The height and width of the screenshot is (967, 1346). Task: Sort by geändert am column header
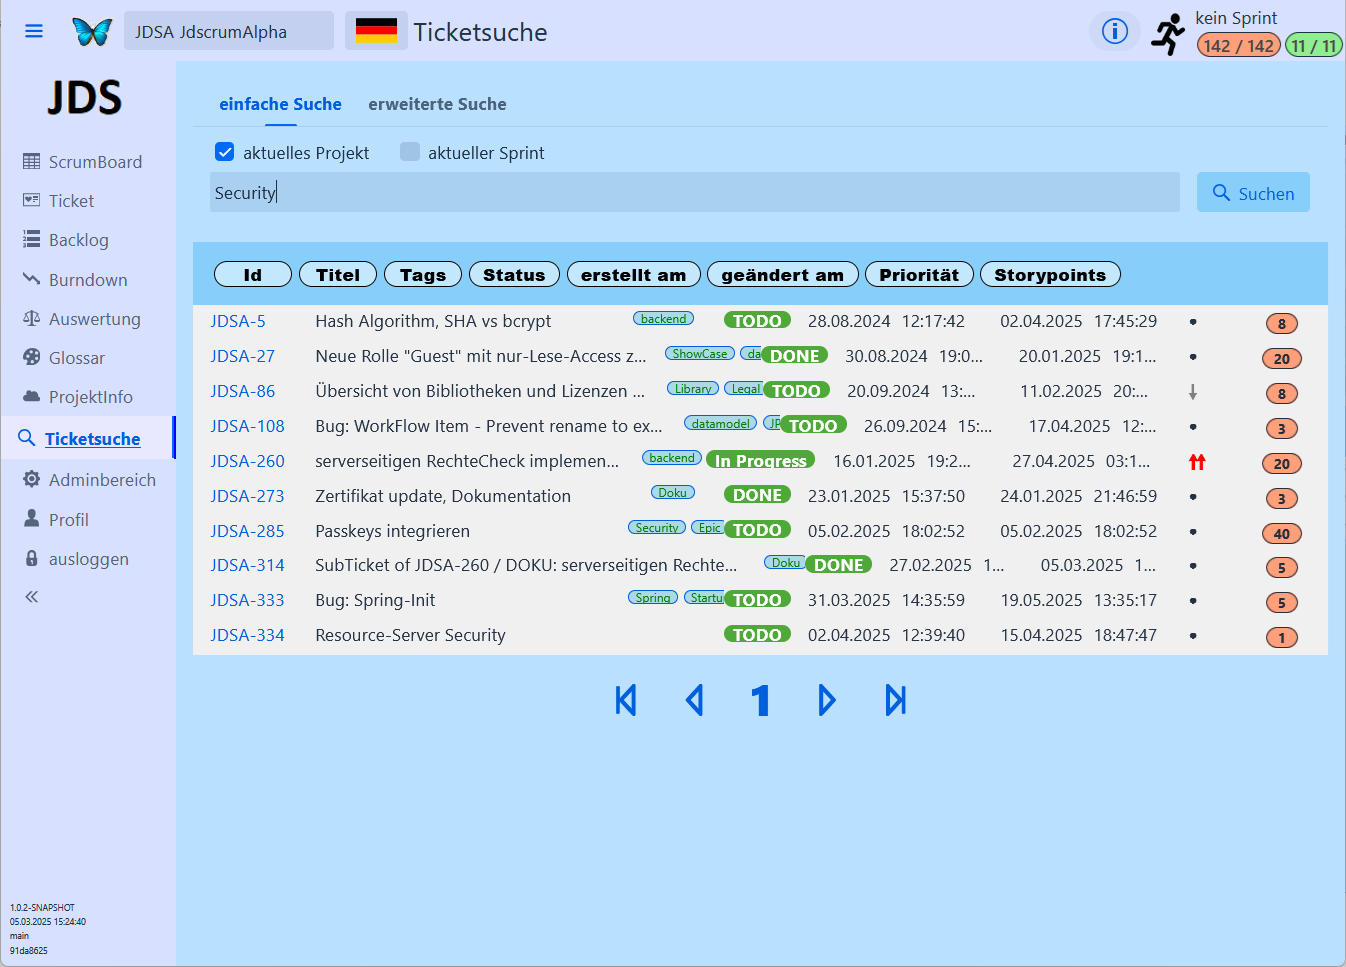pyautogui.click(x=783, y=275)
